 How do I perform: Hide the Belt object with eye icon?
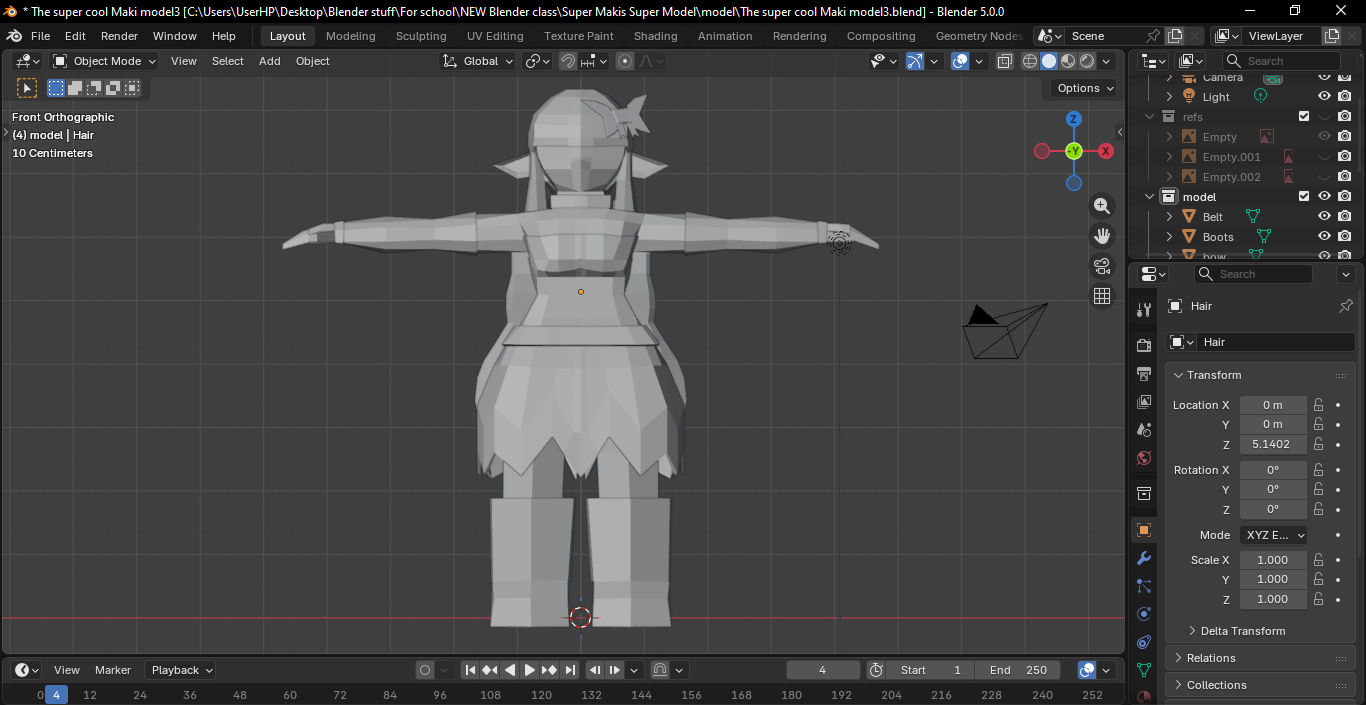pyautogui.click(x=1324, y=216)
